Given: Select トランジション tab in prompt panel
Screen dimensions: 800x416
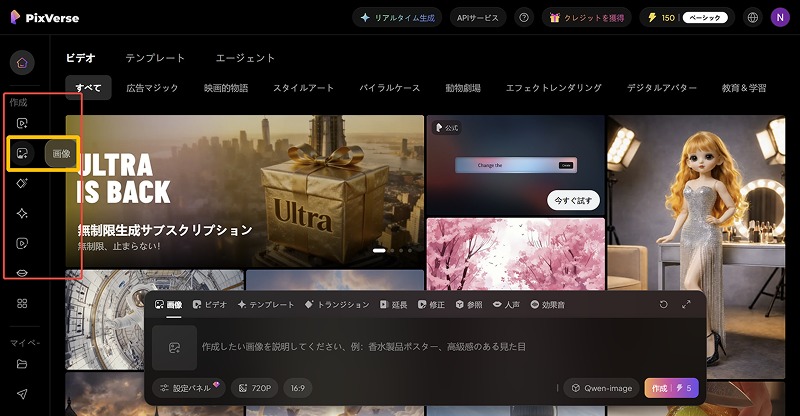Looking at the screenshot, I should pos(337,305).
